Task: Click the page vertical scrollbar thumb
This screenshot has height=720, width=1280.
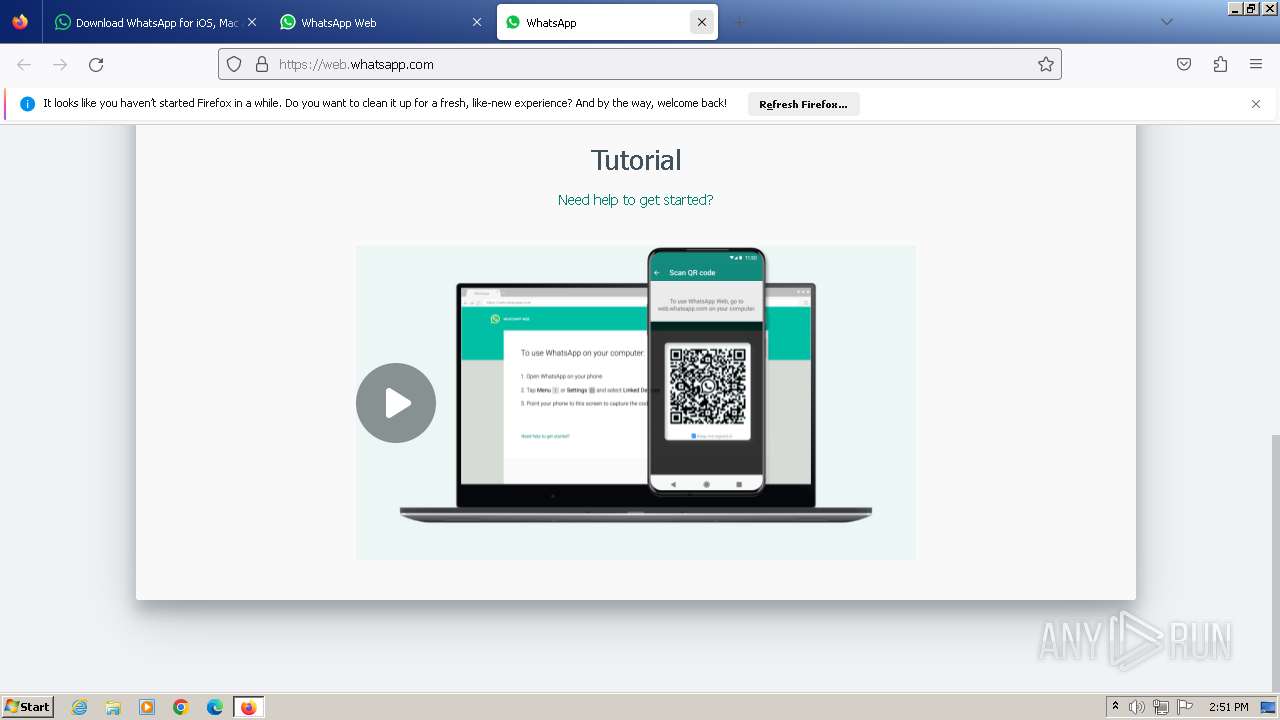Action: (x=1275, y=562)
